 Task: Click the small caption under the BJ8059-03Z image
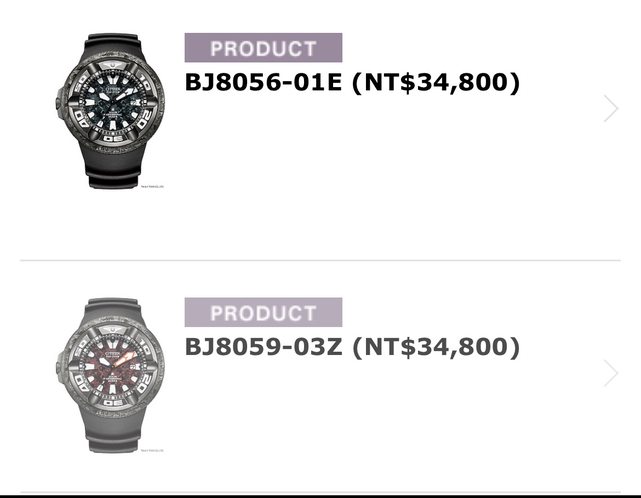coord(152,451)
